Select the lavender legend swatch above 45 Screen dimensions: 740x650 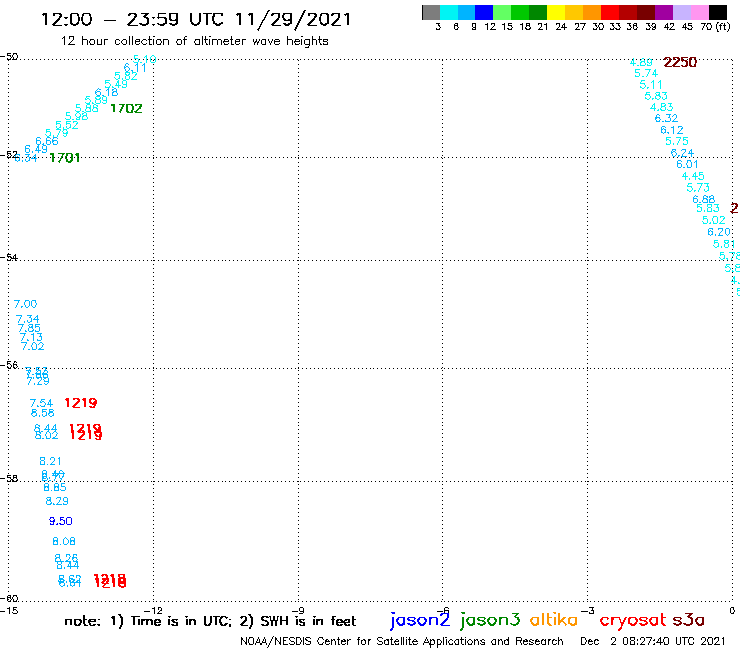pos(681,12)
